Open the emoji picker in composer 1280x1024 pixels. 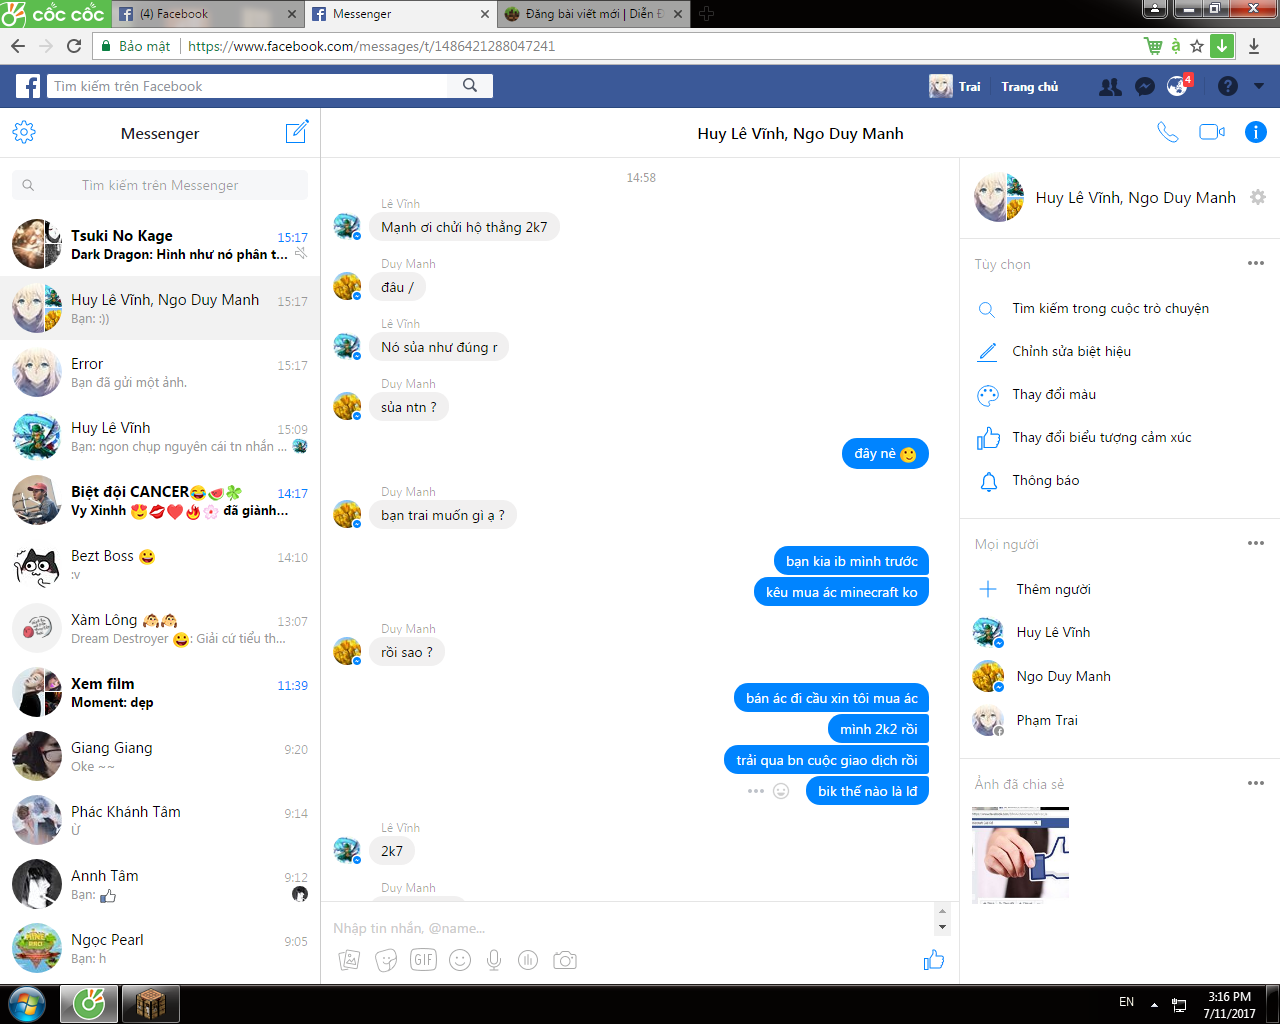pyautogui.click(x=460, y=960)
